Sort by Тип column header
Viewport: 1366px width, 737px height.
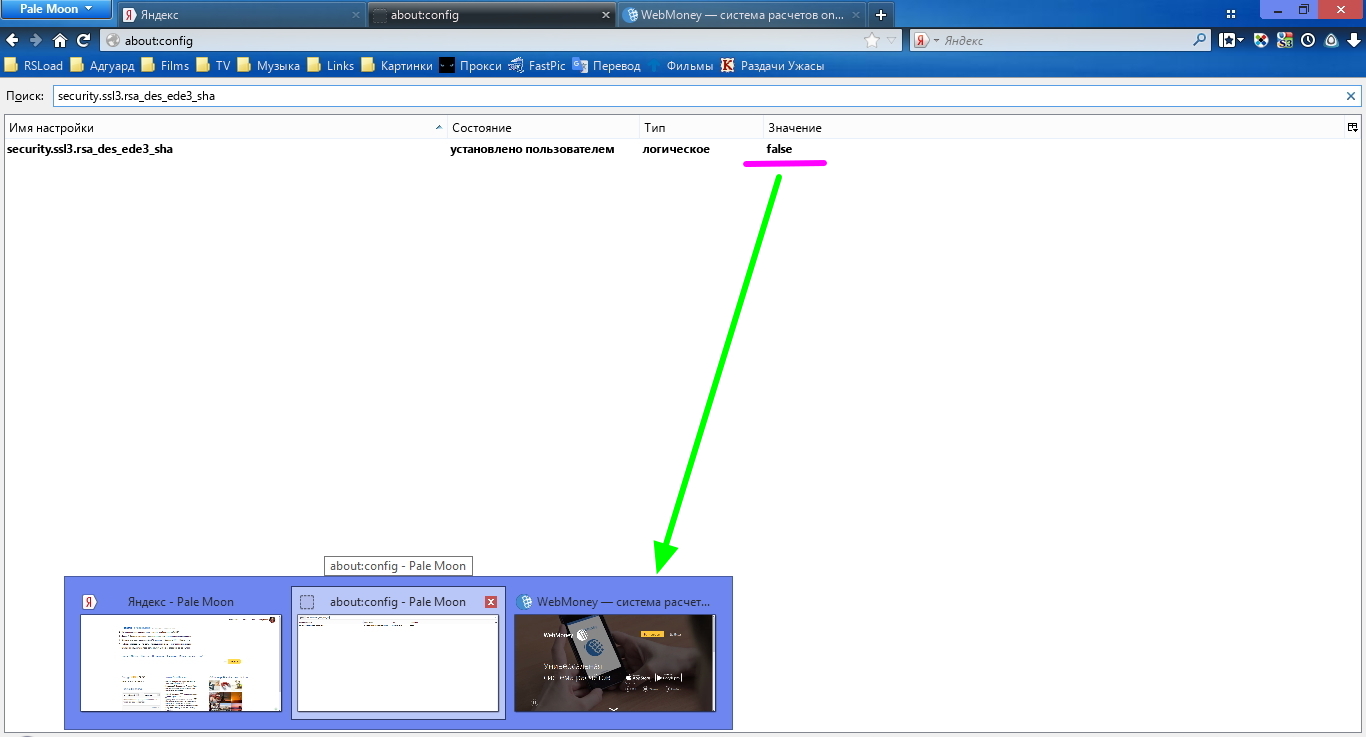[x=701, y=128]
